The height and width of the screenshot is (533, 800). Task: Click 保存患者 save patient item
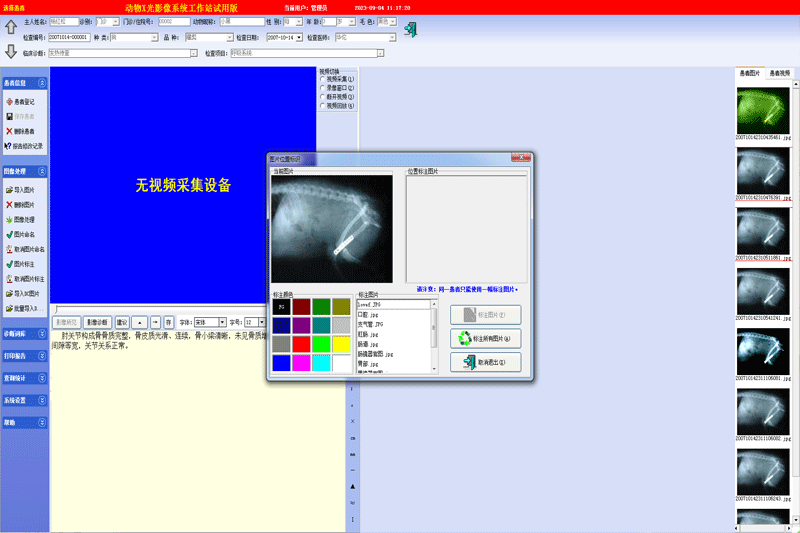(x=21, y=116)
